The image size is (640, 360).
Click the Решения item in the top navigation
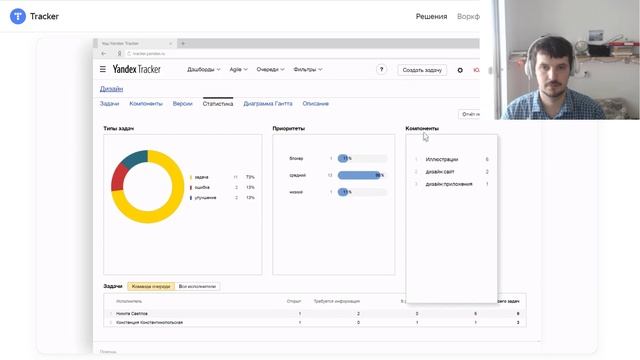[x=431, y=16]
